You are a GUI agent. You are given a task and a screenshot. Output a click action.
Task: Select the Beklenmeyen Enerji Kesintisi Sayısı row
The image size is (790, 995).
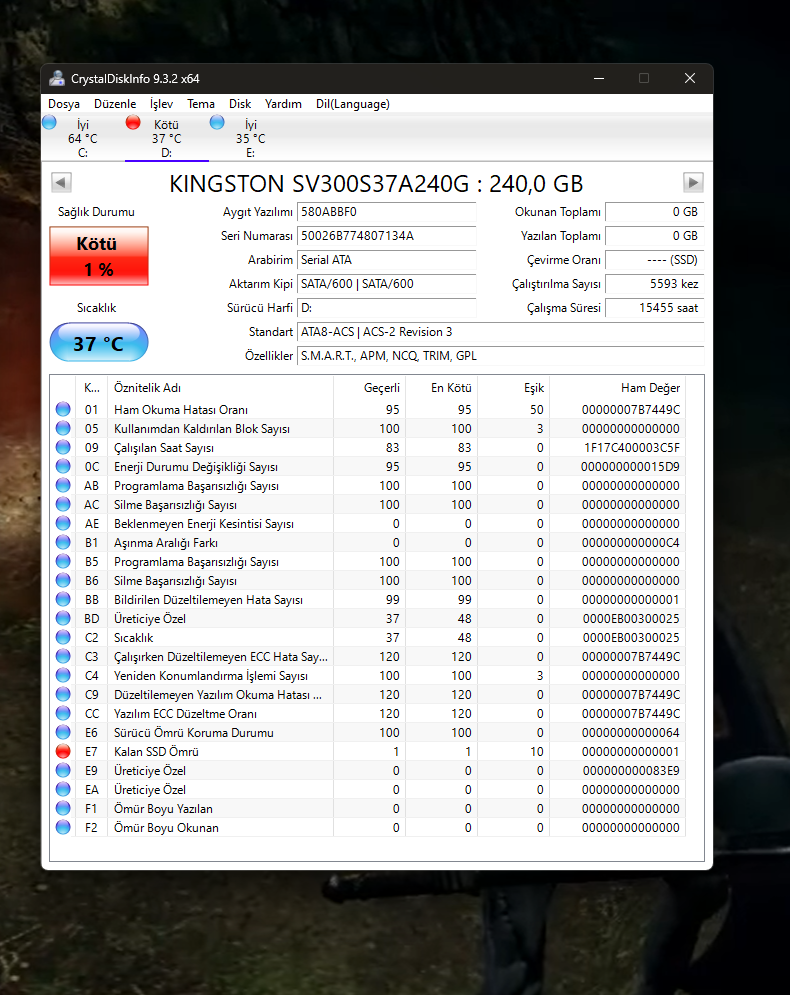pyautogui.click(x=368, y=524)
